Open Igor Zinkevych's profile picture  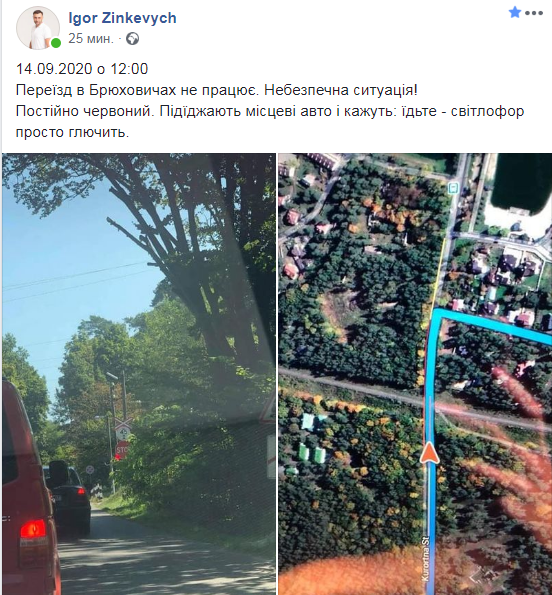tap(38, 28)
